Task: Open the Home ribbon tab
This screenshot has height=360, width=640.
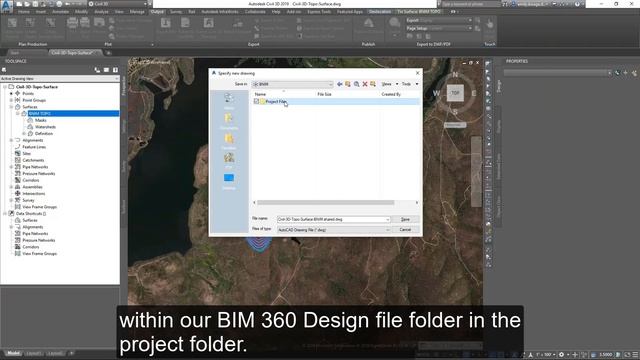Action: pos(24,12)
